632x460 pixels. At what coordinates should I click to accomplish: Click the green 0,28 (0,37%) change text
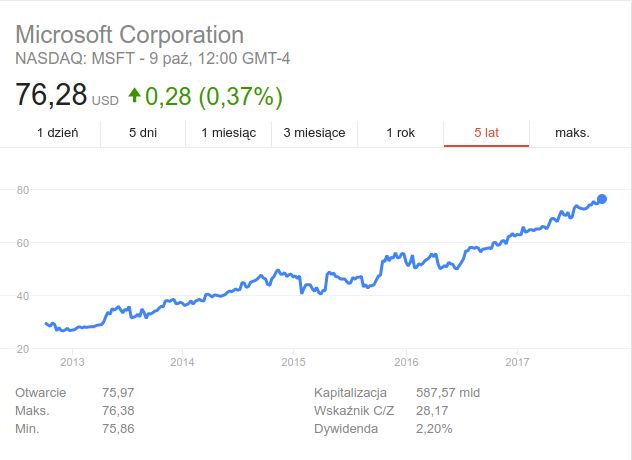(x=214, y=97)
